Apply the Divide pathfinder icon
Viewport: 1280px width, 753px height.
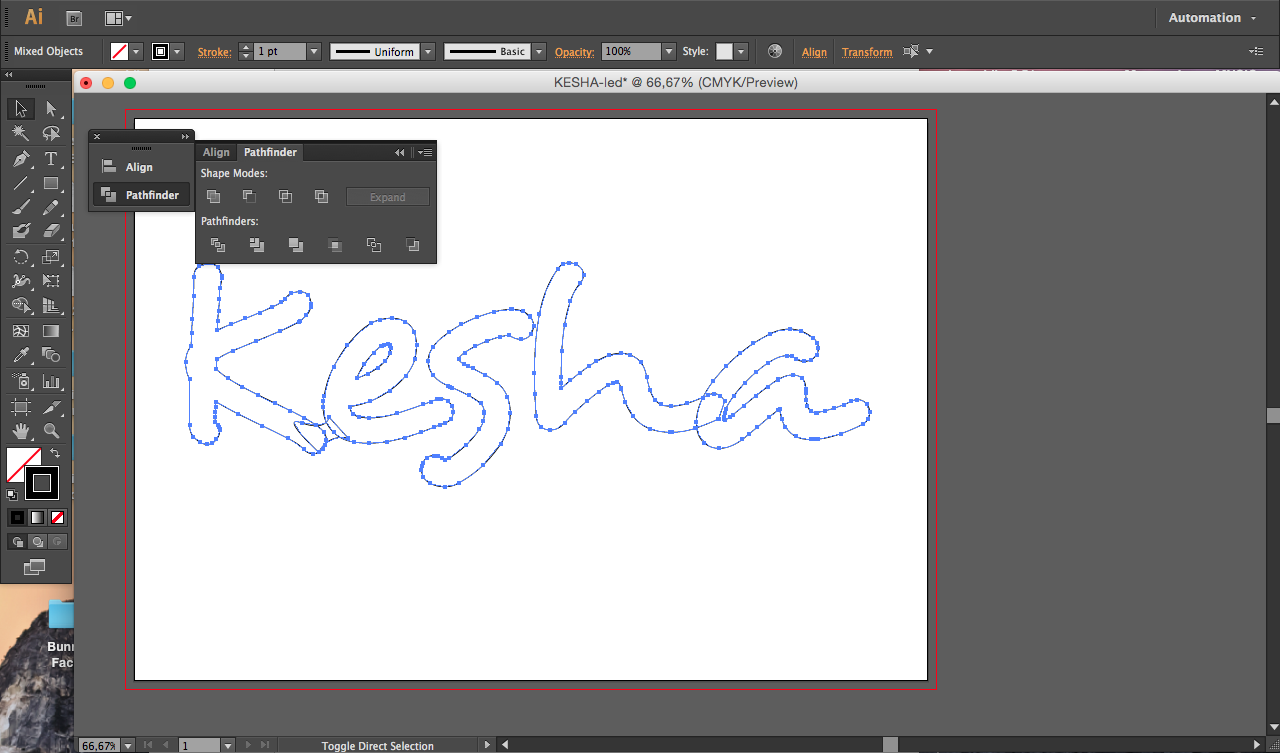coord(217,244)
